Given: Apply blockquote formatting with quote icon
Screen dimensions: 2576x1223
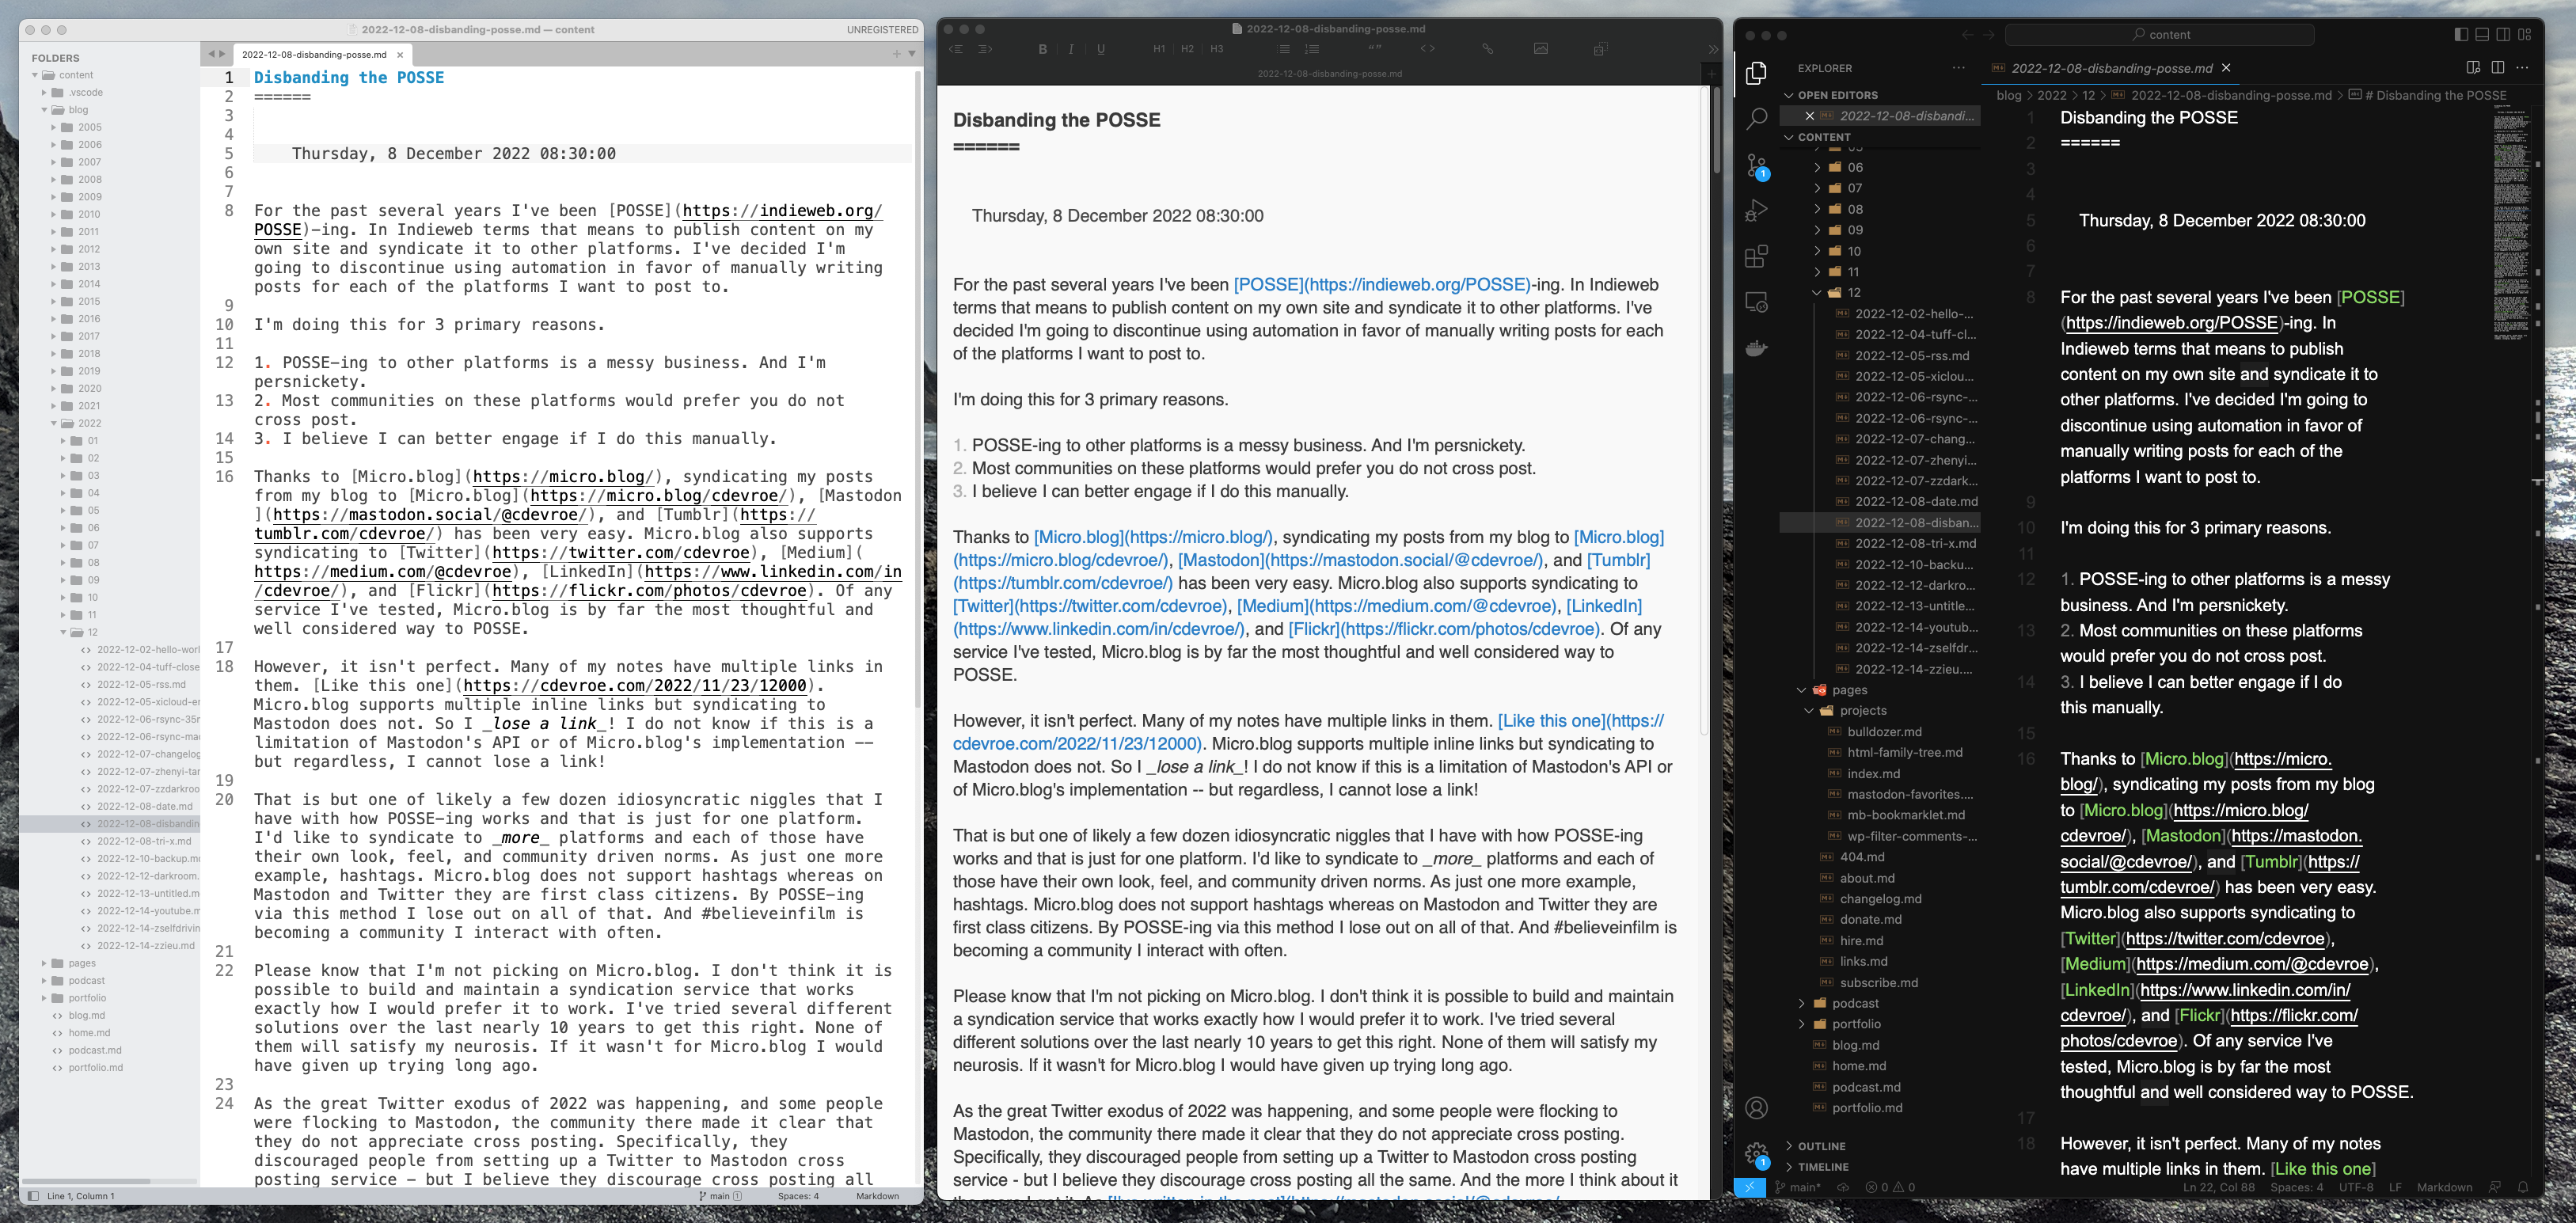Looking at the screenshot, I should (1374, 48).
